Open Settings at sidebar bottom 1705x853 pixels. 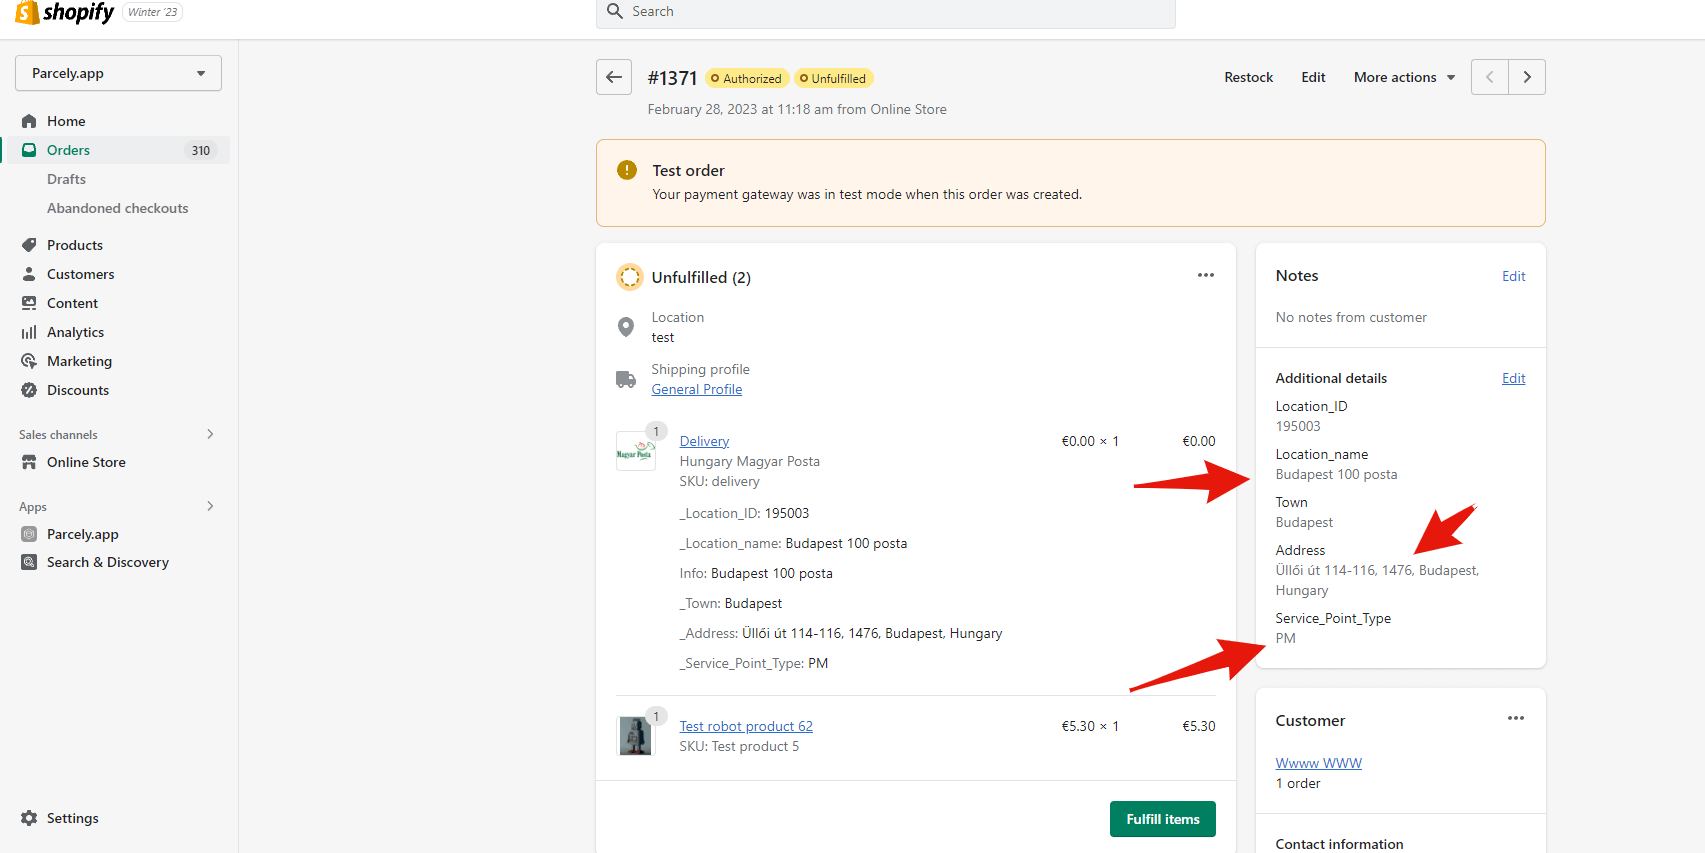73,818
